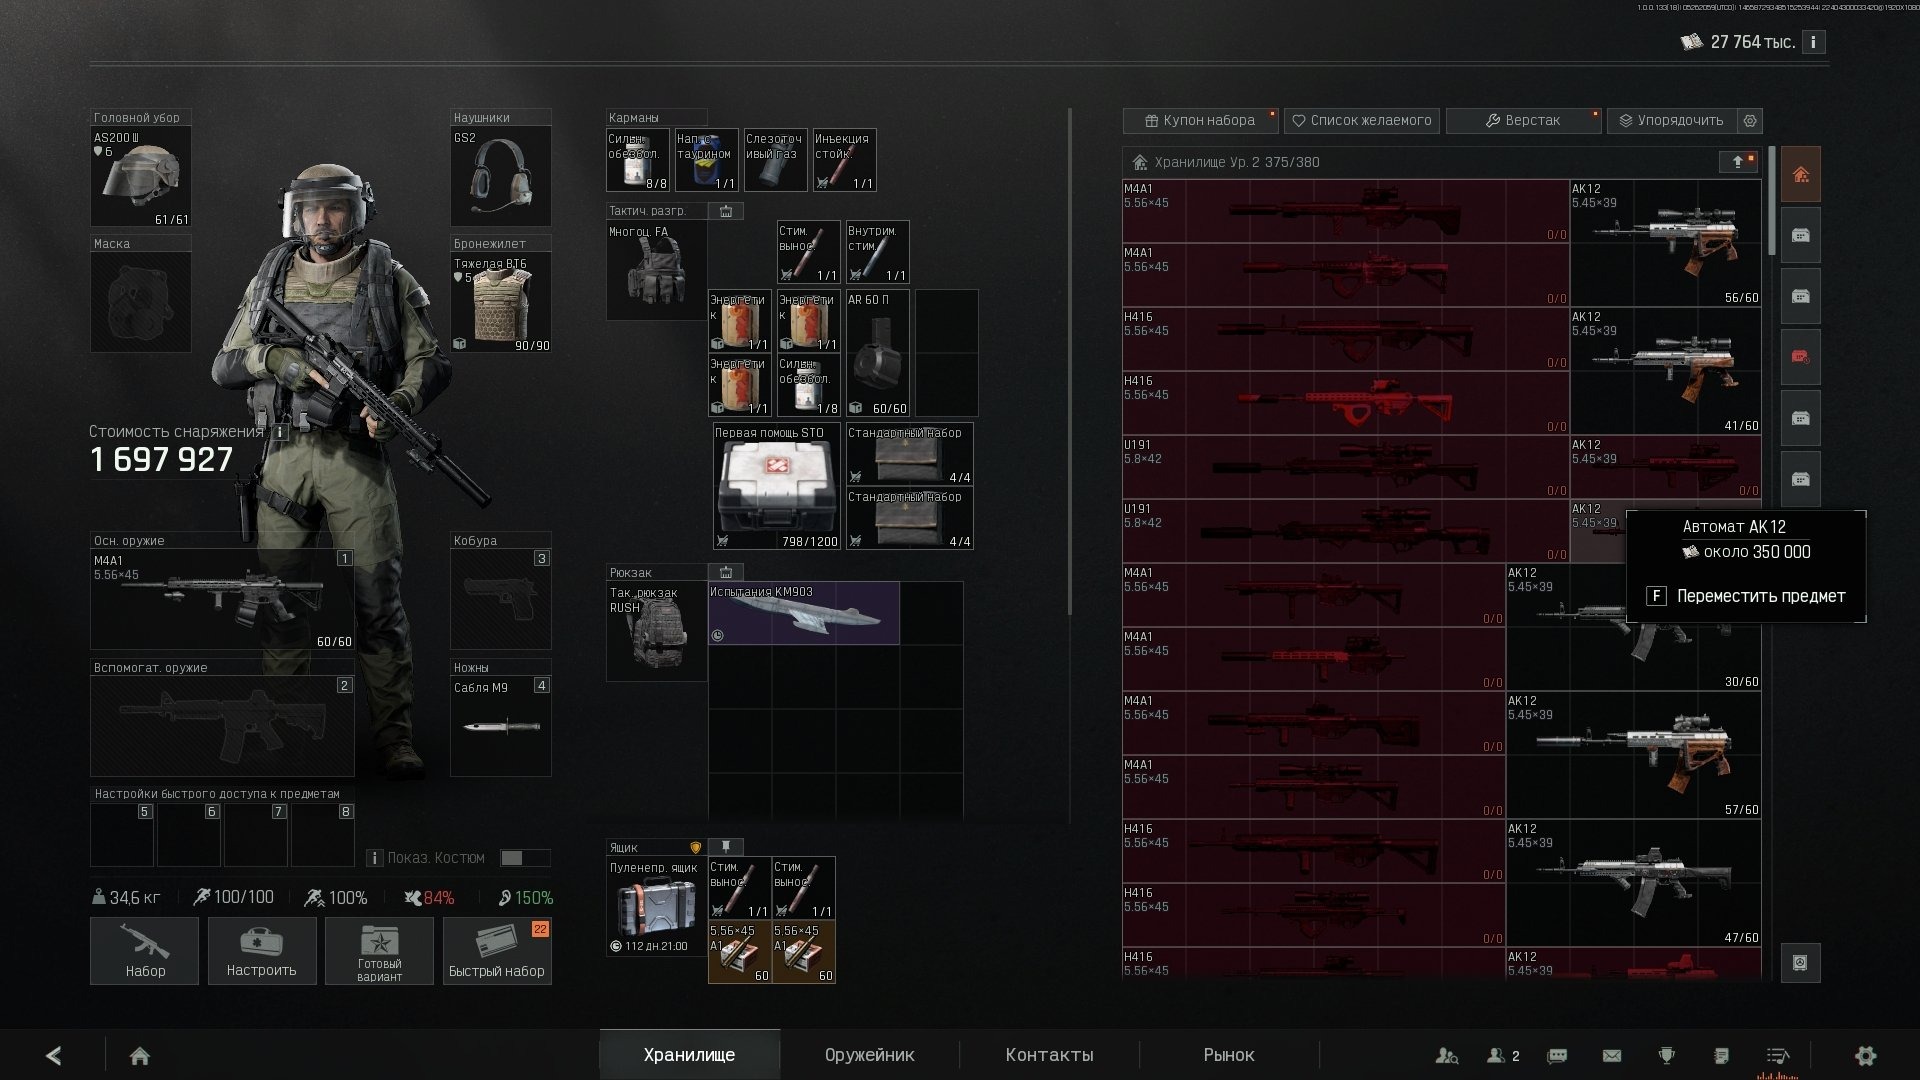
Task: Open the friends list showing 2
Action: [x=1503, y=1055]
